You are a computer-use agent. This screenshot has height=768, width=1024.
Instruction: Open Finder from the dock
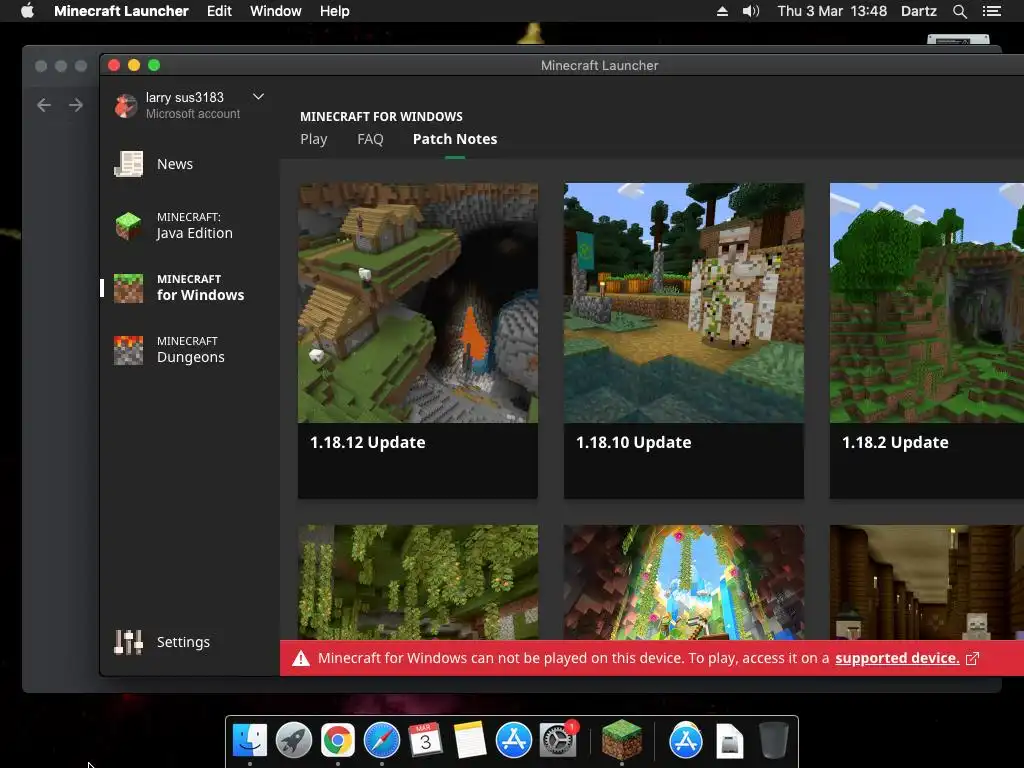(250, 741)
